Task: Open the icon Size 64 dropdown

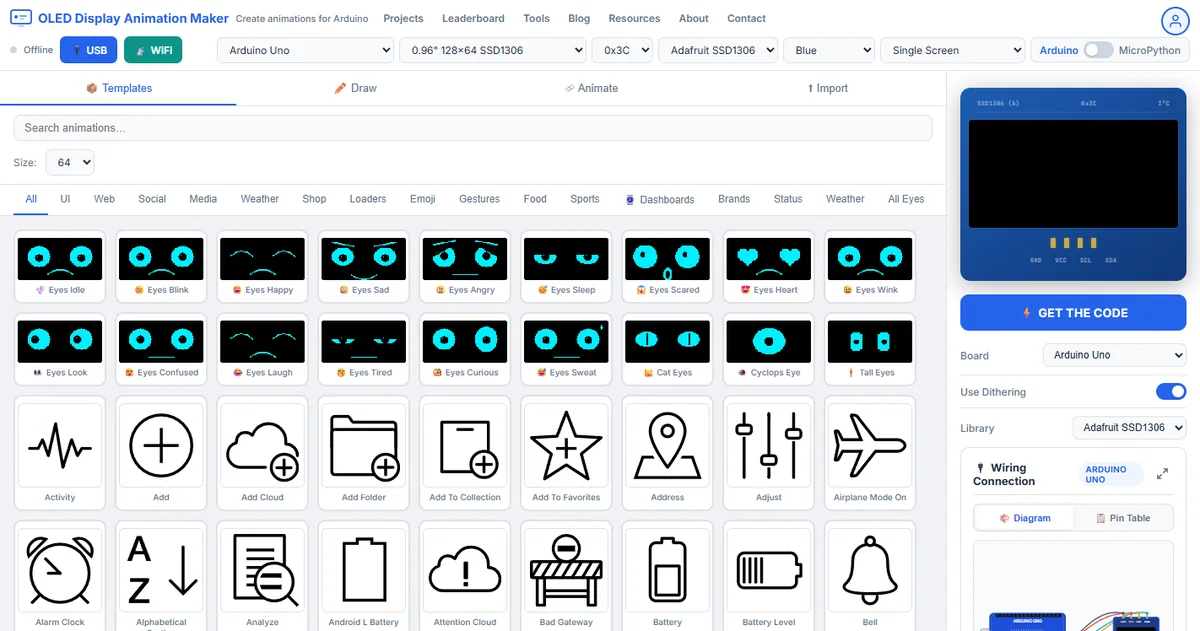Action: [70, 162]
